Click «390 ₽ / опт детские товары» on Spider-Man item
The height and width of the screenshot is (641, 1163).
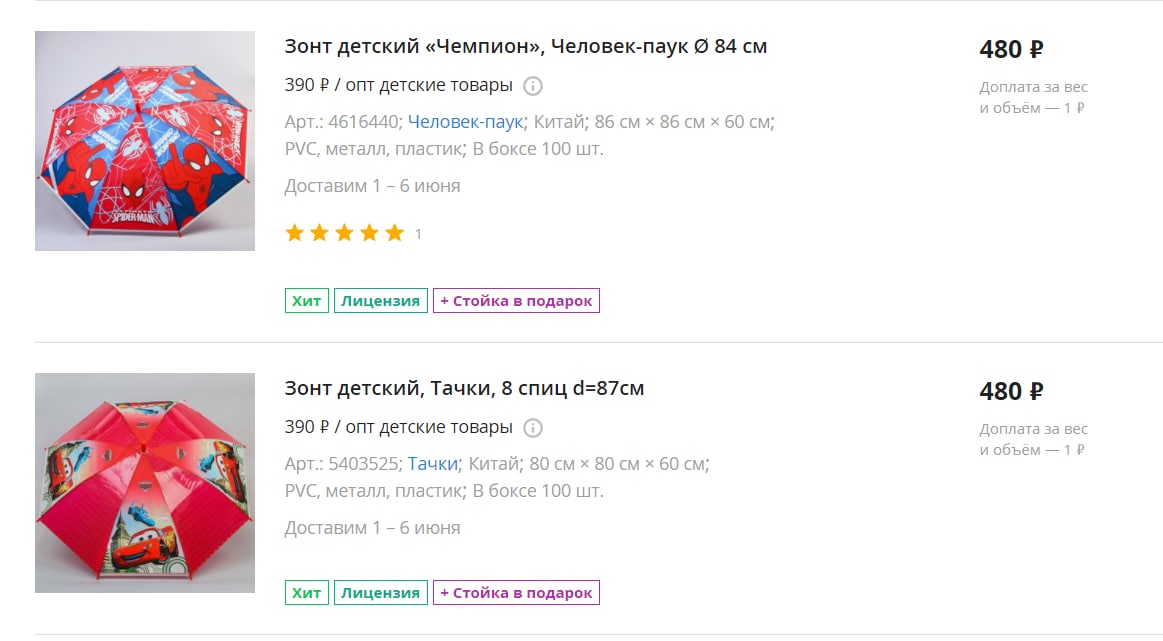399,85
